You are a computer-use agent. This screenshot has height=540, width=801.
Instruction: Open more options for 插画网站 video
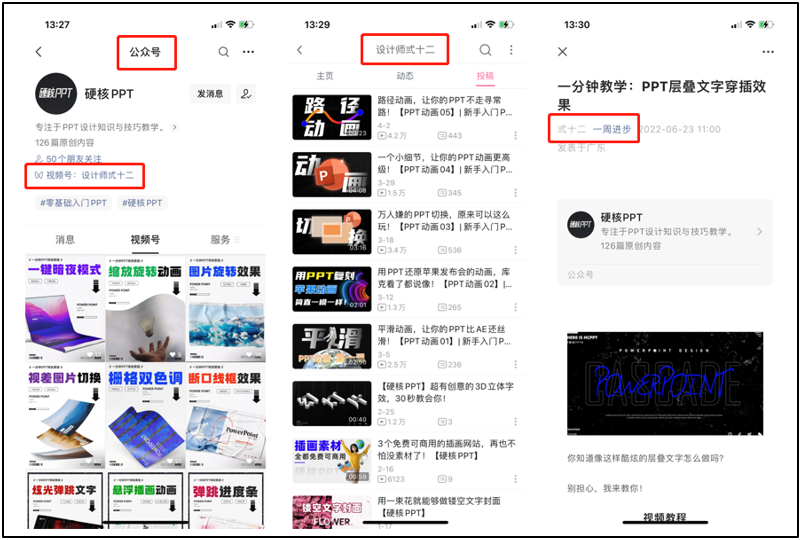[x=515, y=479]
